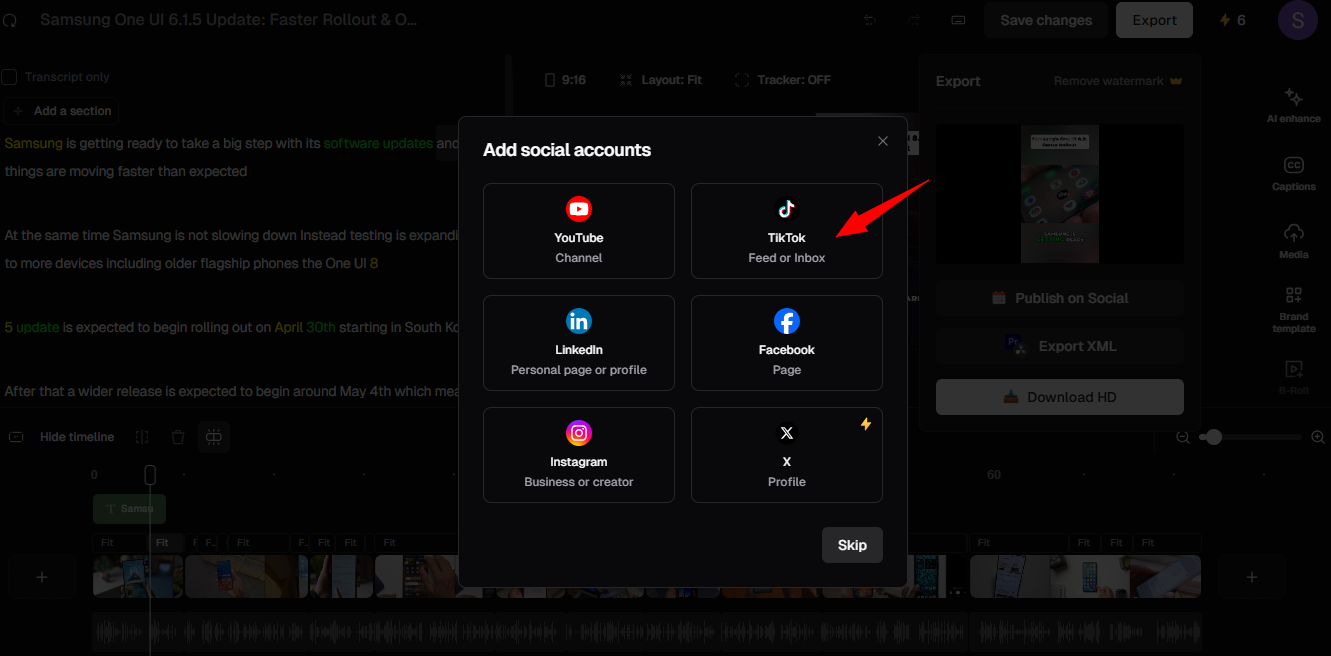Click the highlighted snap icon in timeline toolbar
This screenshot has width=1331, height=656.
pyautogui.click(x=214, y=437)
